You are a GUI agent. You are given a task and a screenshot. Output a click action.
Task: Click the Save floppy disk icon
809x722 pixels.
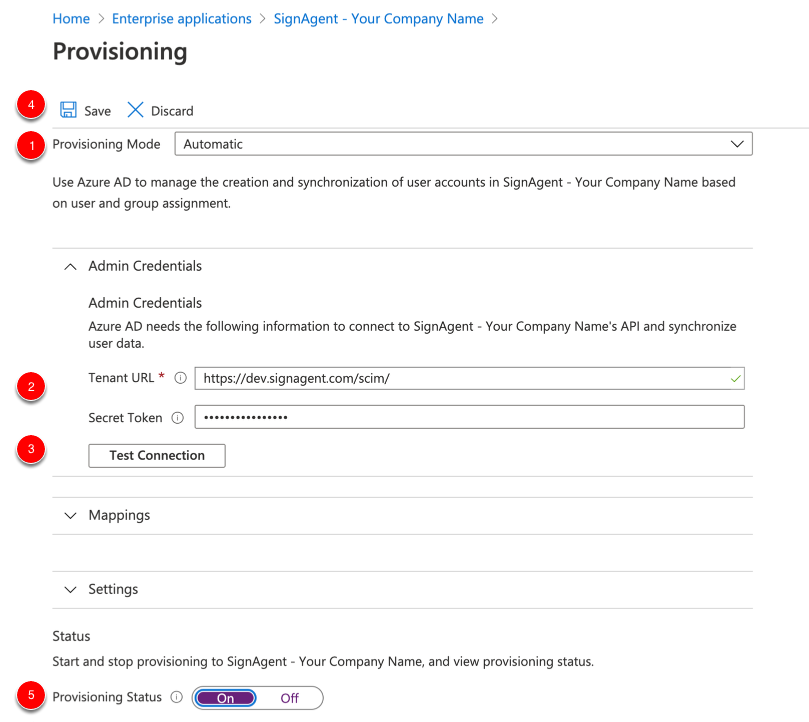(68, 110)
